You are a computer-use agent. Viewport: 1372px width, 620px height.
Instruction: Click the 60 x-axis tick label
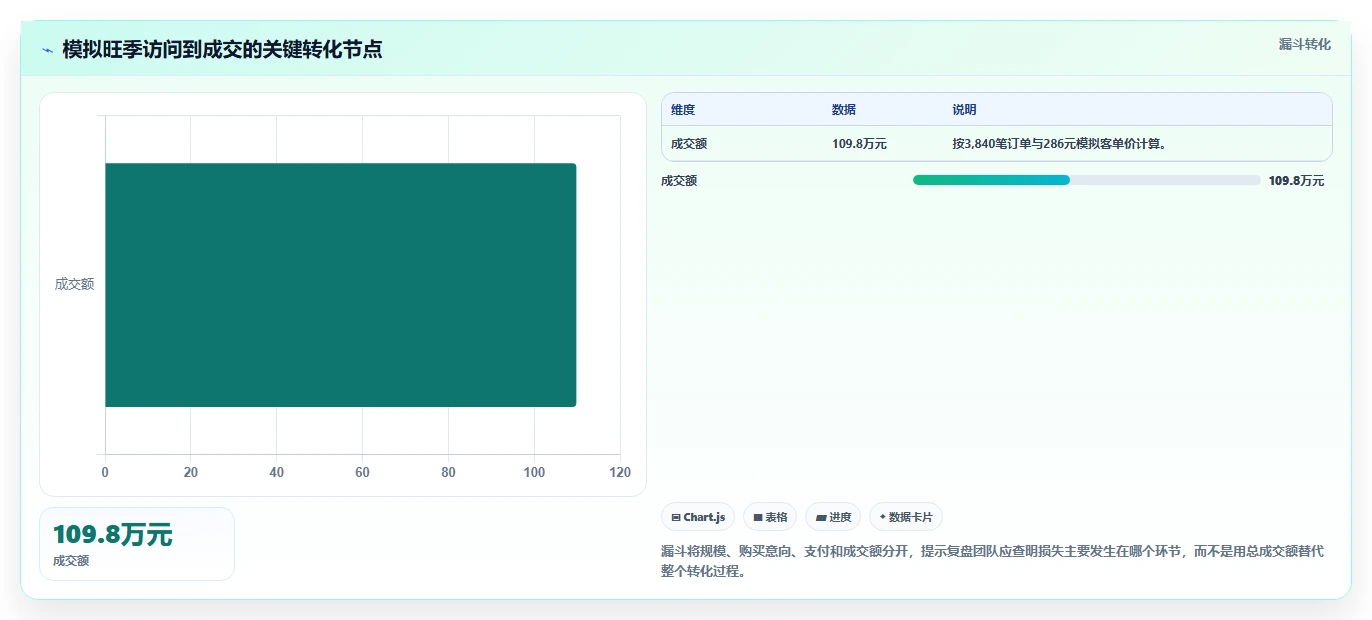[362, 473]
